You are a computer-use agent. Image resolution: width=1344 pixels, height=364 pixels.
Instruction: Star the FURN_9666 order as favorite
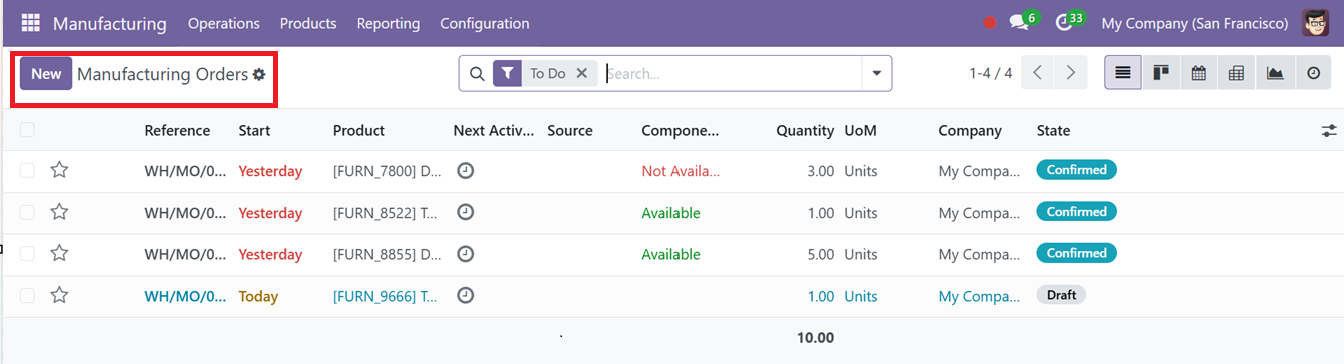coord(59,295)
